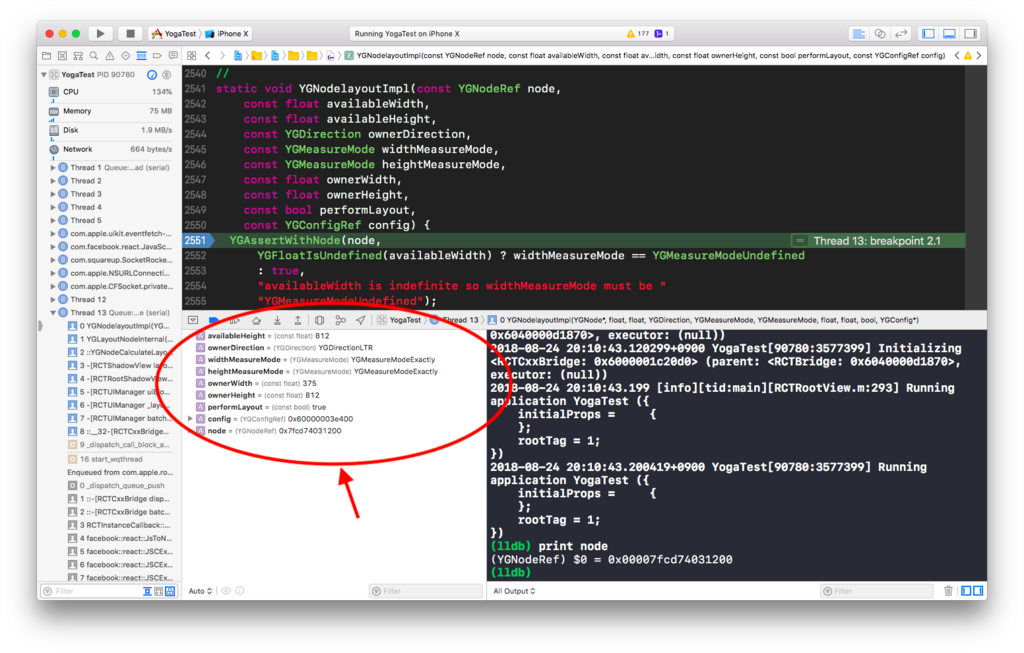Image resolution: width=1024 pixels, height=653 pixels.
Task: Expand Thread 12 disclosure triangle
Action: (x=53, y=300)
